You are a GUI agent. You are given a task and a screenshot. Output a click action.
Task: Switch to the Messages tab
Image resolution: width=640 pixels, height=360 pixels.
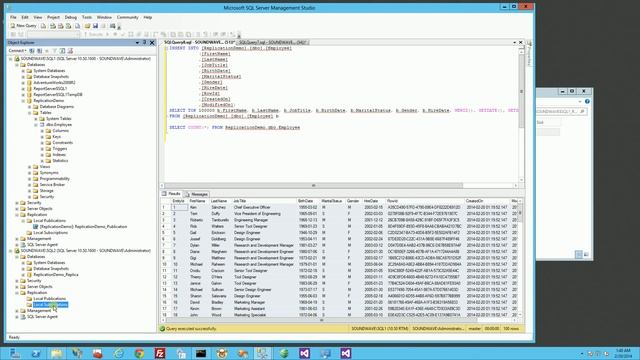(197, 194)
